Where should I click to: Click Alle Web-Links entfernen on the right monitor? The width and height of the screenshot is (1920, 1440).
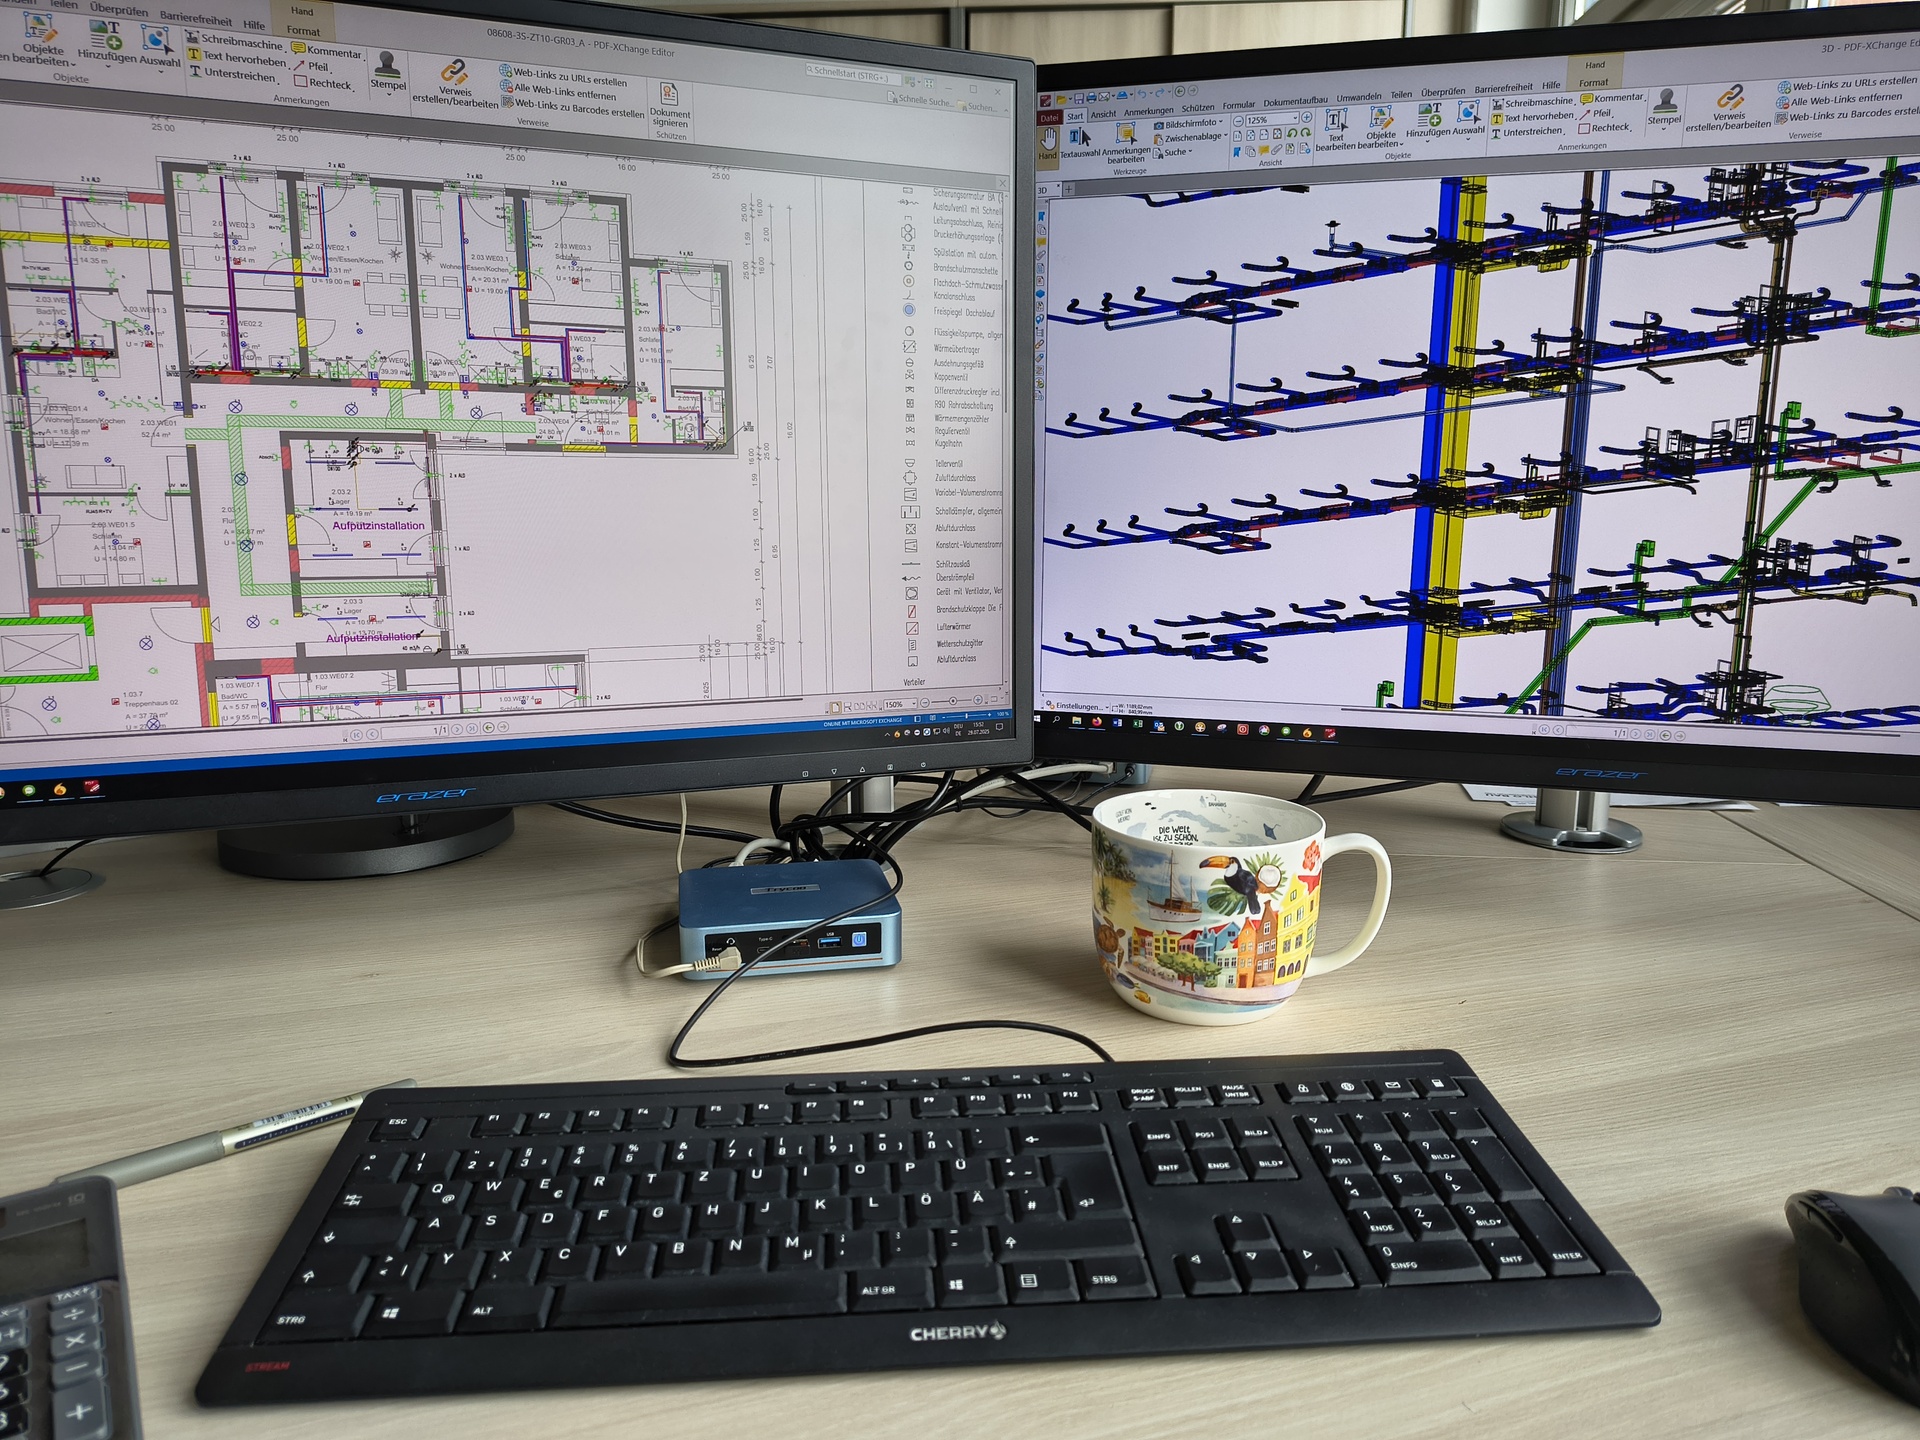(x=1839, y=99)
